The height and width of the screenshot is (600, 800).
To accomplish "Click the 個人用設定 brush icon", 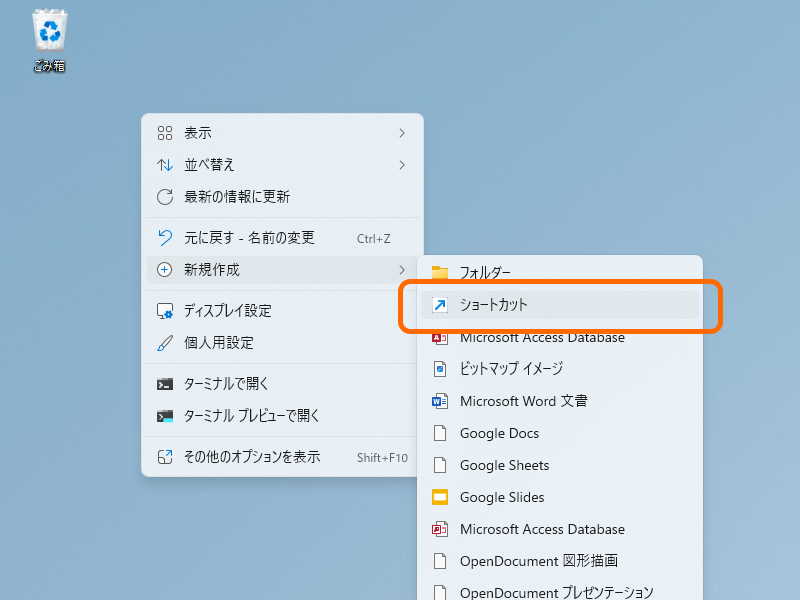I will 165,343.
